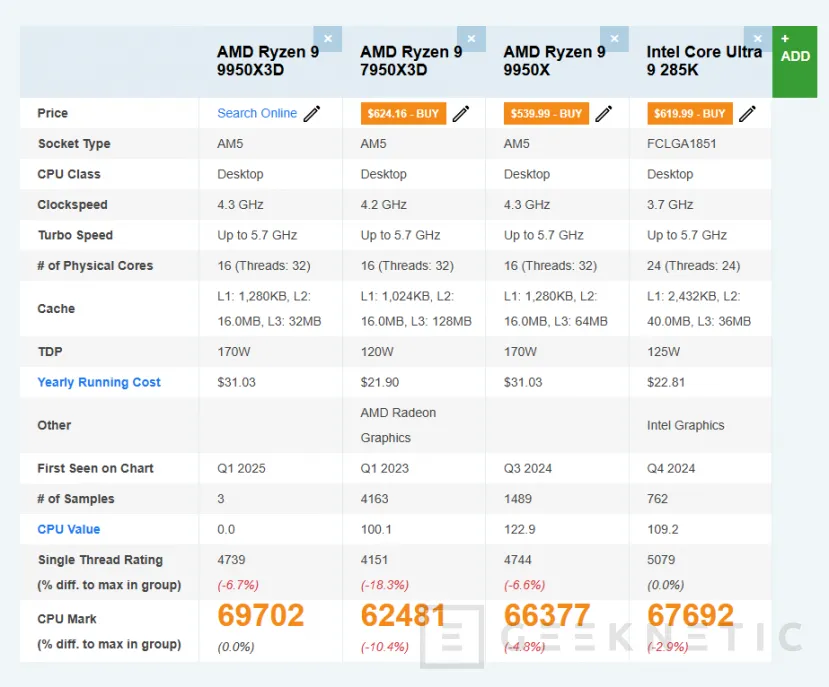This screenshot has width=829, height=687.
Task: Click CPU Mark score 67692
Action: tap(690, 615)
